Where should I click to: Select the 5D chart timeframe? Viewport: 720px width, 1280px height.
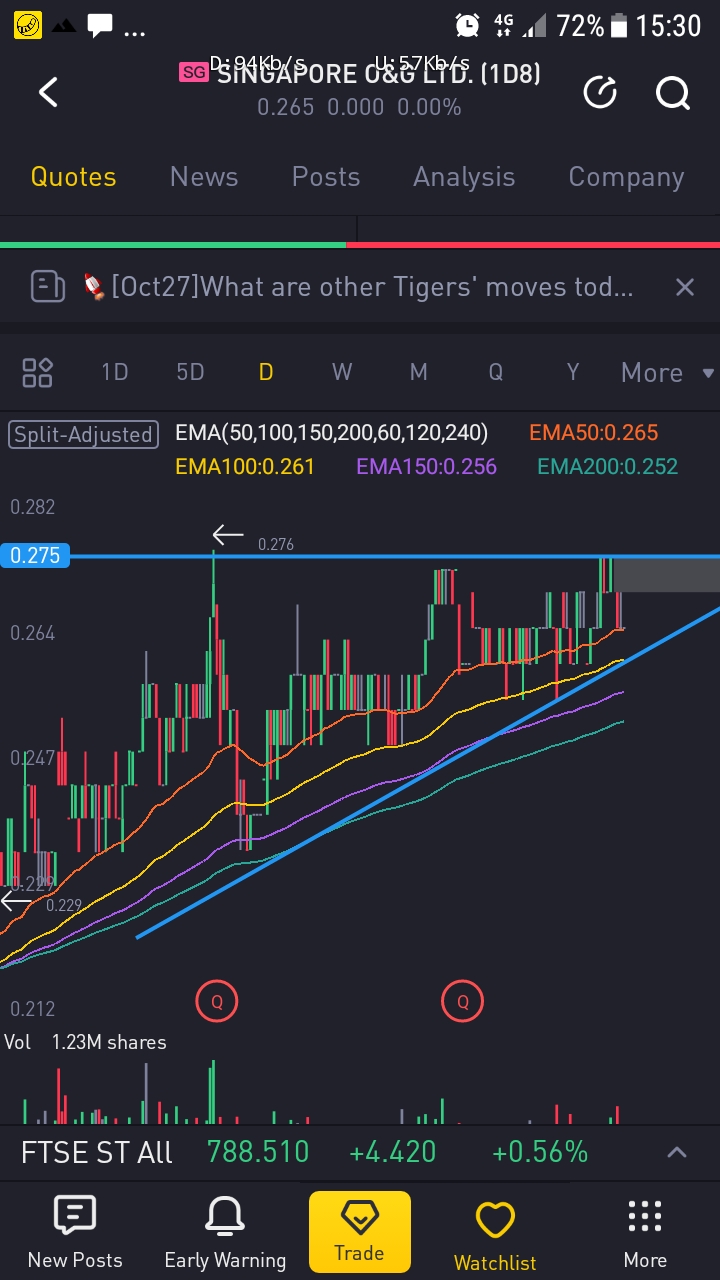point(190,372)
